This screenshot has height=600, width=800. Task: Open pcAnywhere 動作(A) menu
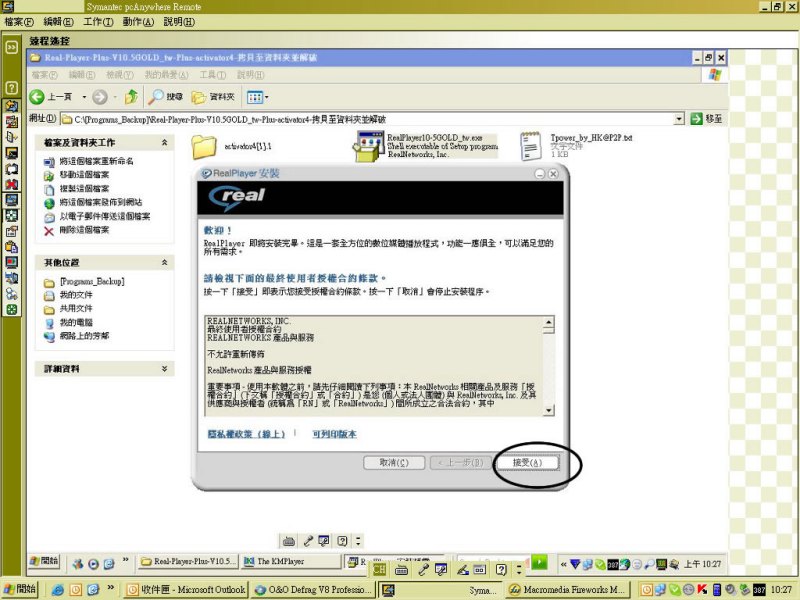coord(138,22)
